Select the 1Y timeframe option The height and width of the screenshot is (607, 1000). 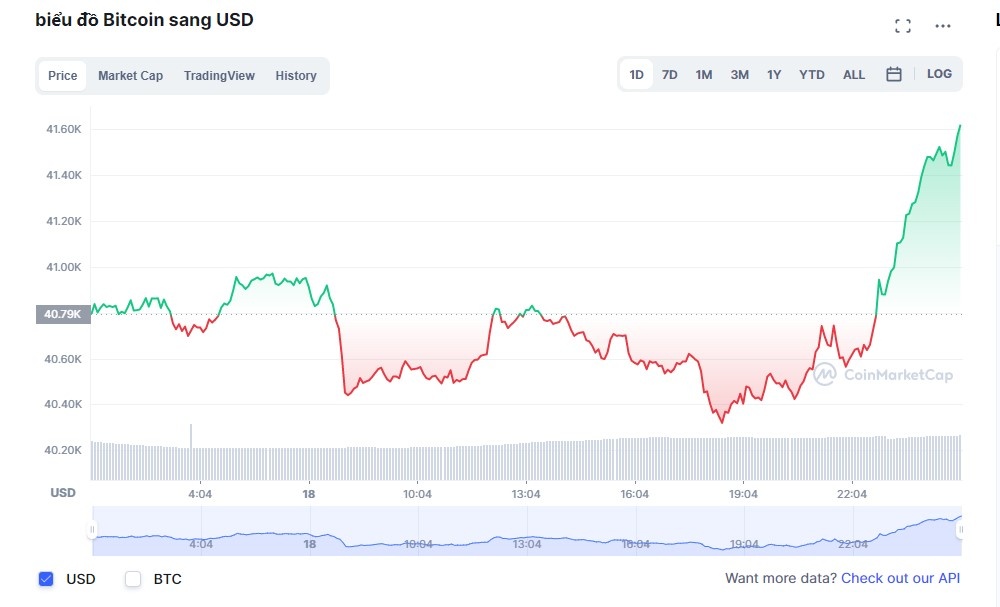coord(773,73)
